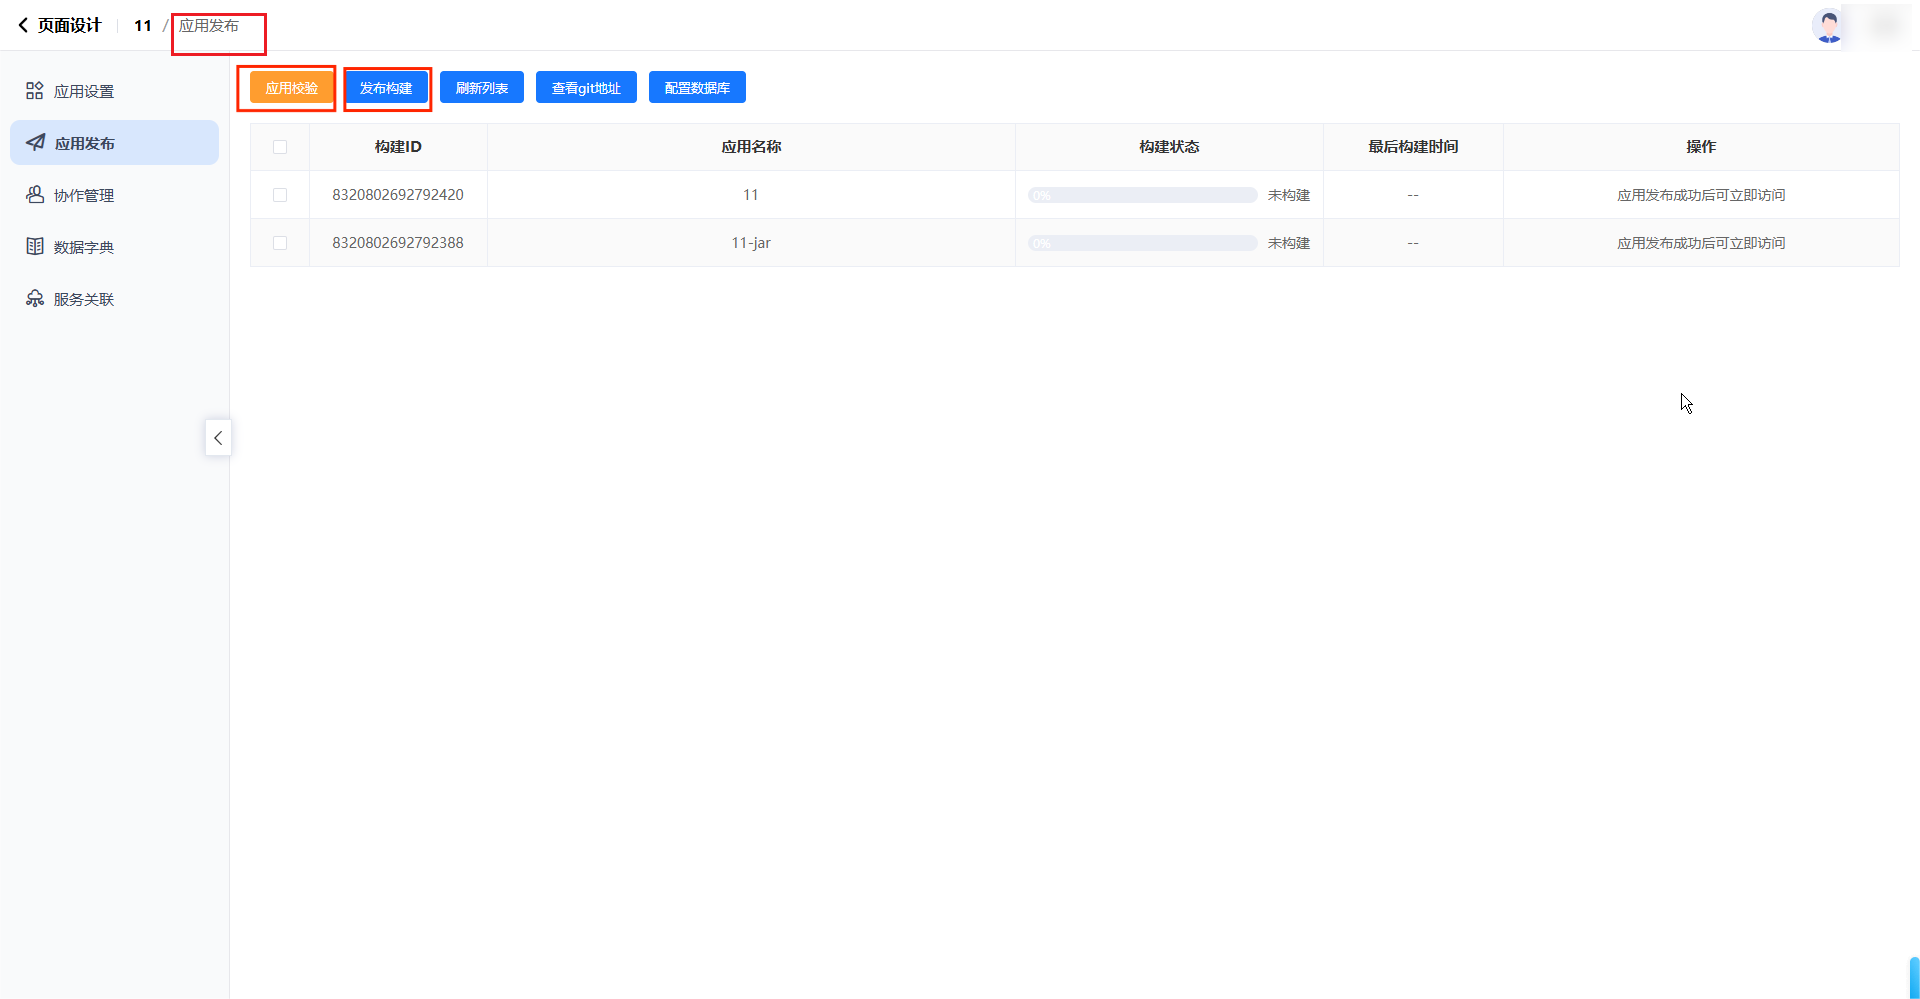Click the 数据字典 book icon

pyautogui.click(x=35, y=247)
